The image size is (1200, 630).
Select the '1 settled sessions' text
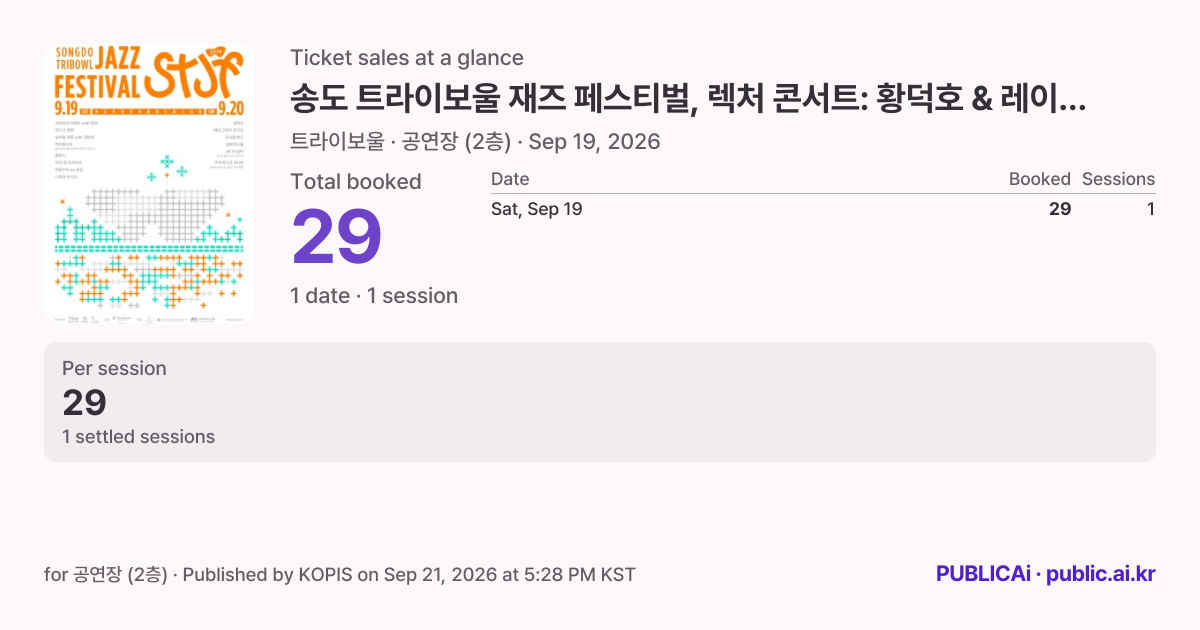click(x=138, y=437)
